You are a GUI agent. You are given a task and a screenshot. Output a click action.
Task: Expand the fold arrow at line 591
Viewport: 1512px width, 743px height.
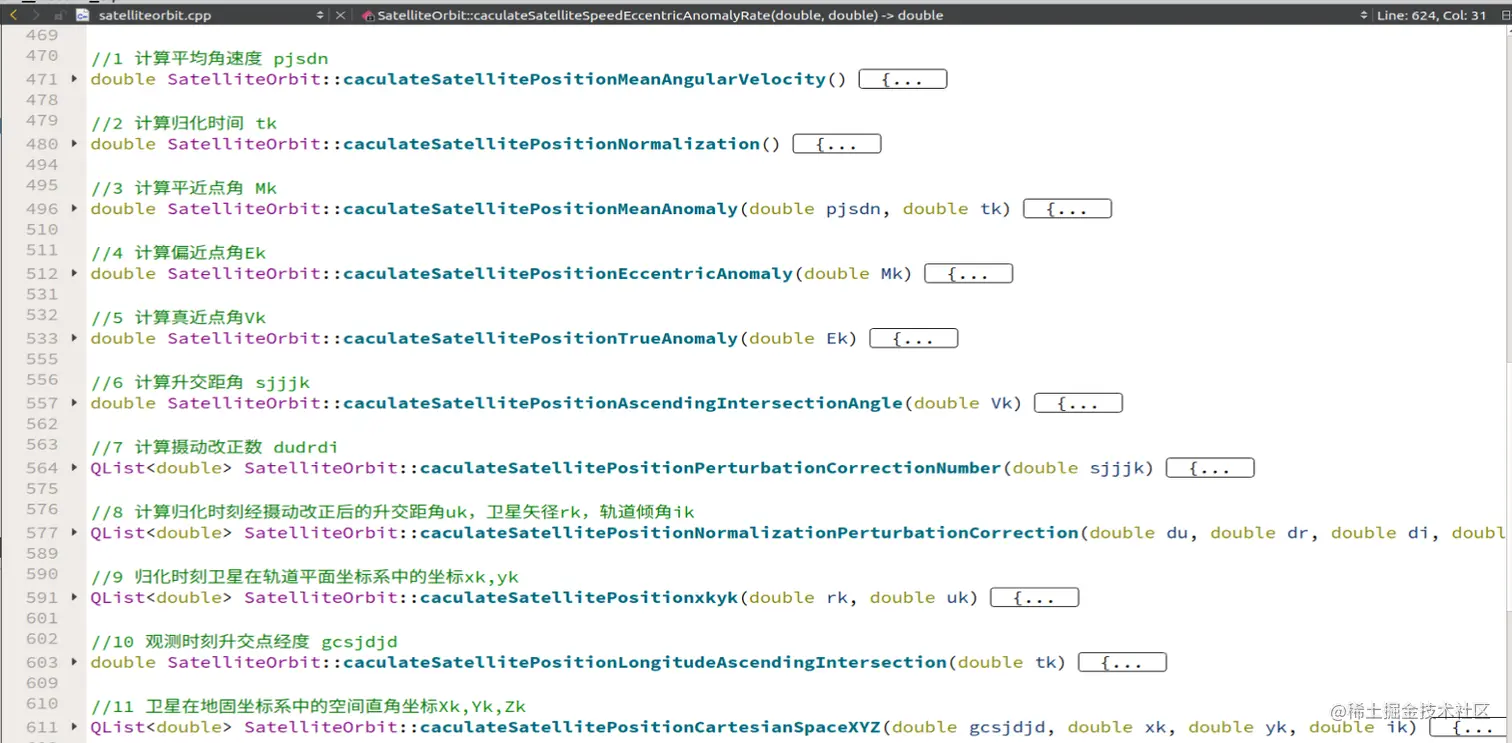coord(74,597)
